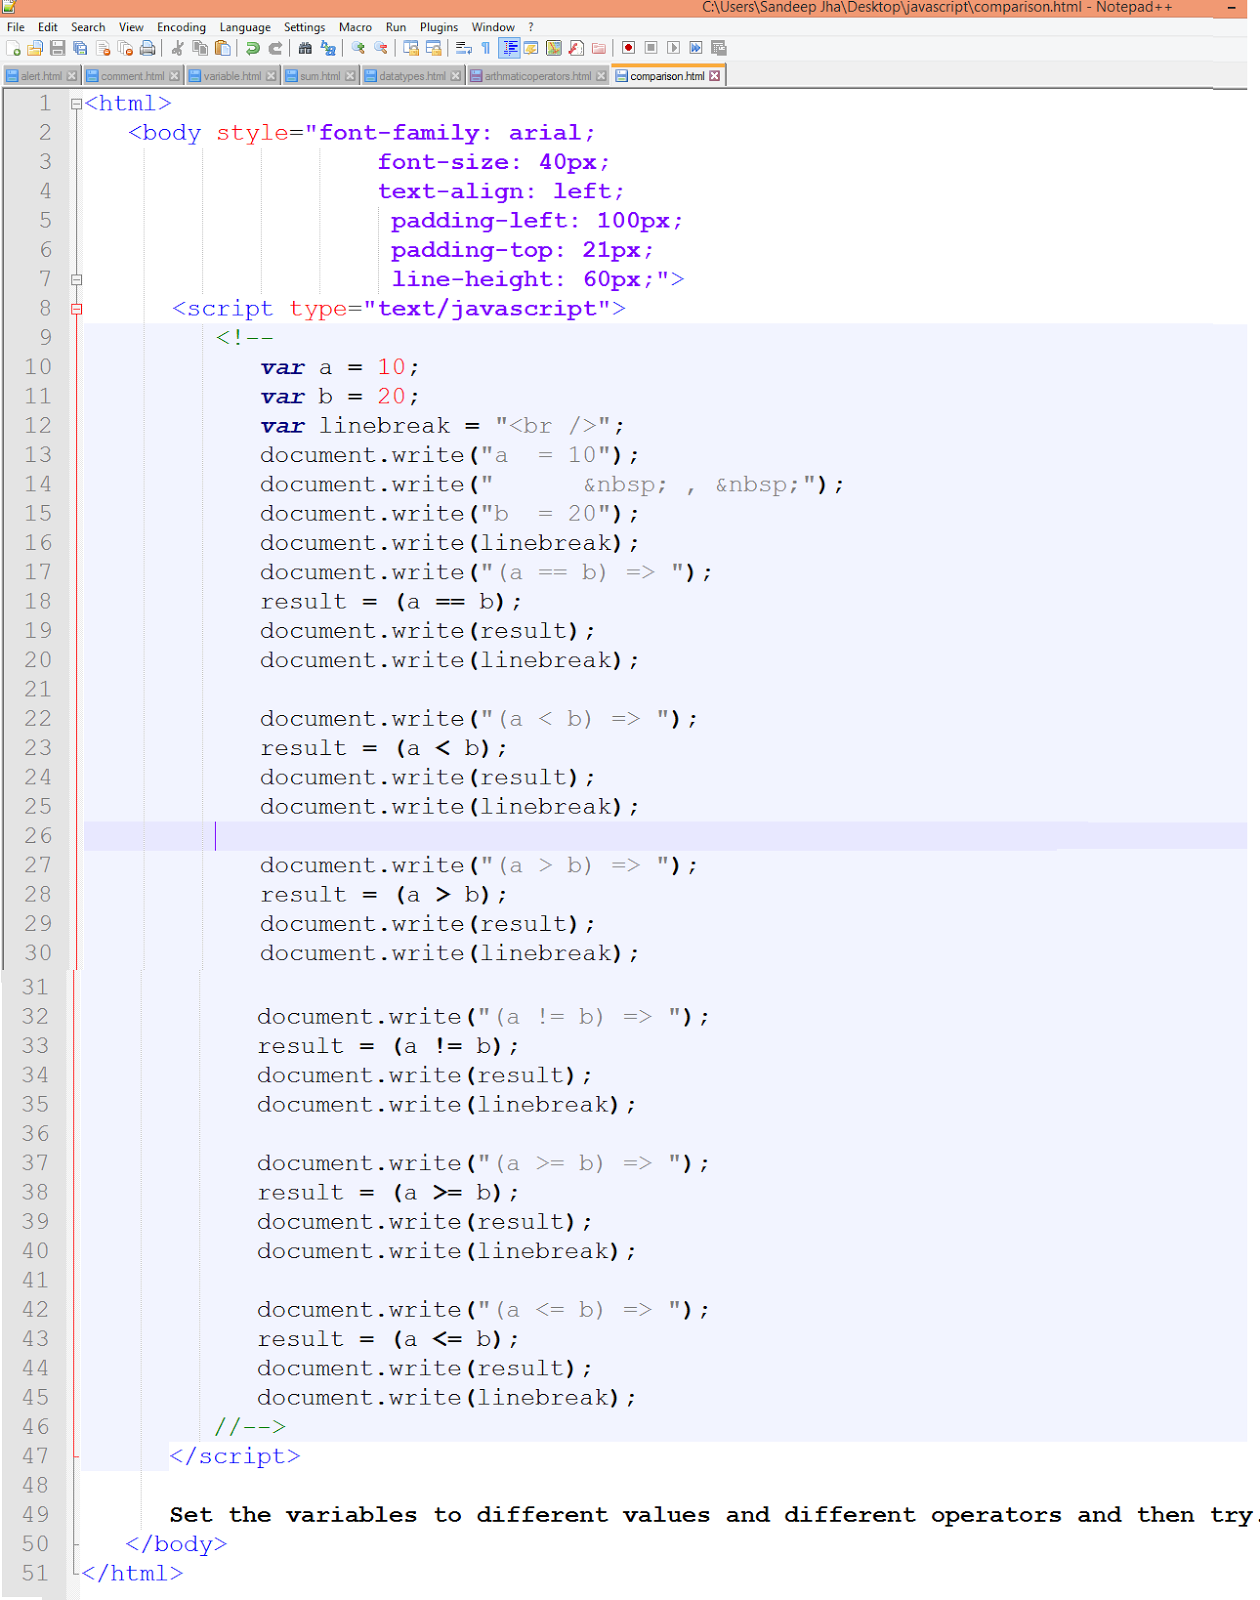Collapse the script fold marker on line 8
The width and height of the screenshot is (1260, 1600).
(76, 309)
